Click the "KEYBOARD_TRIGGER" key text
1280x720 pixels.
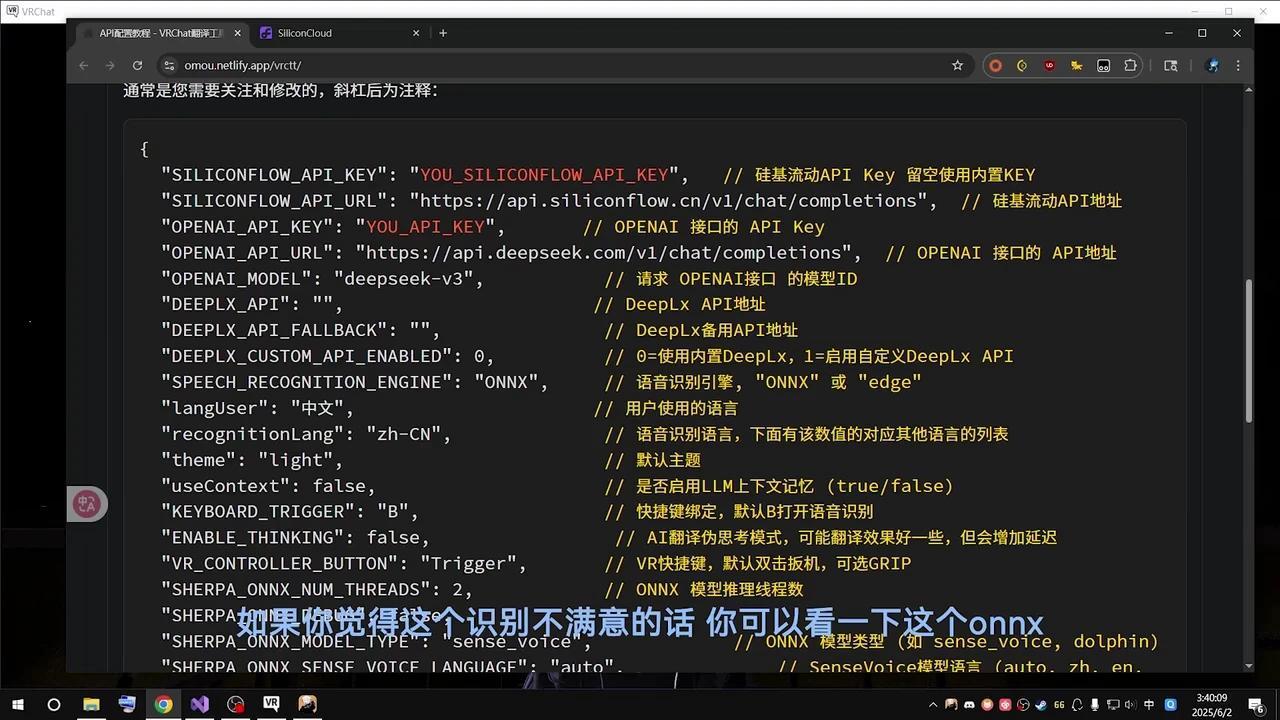pyautogui.click(x=257, y=513)
